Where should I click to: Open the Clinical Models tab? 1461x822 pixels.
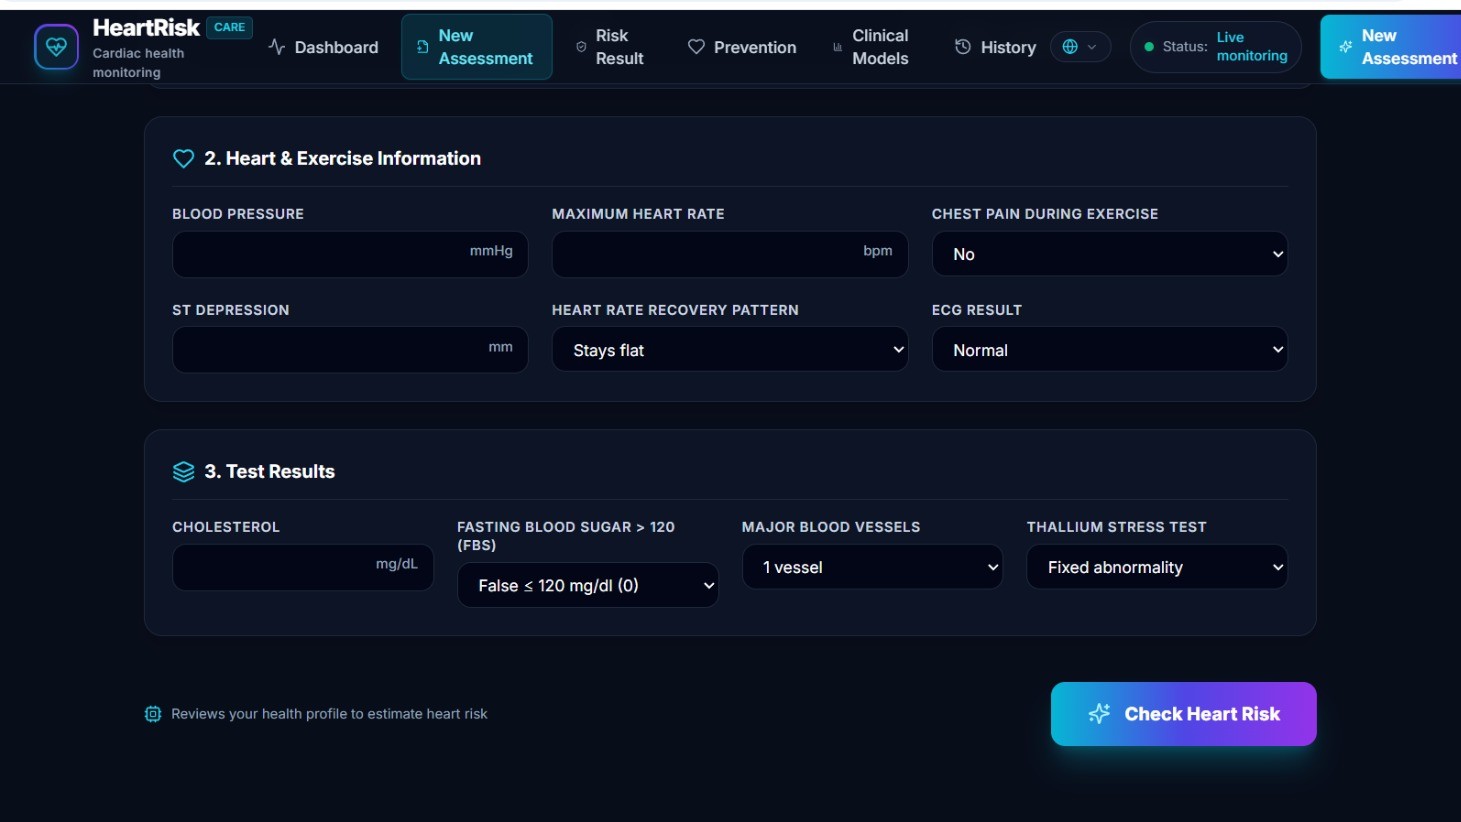pos(871,47)
